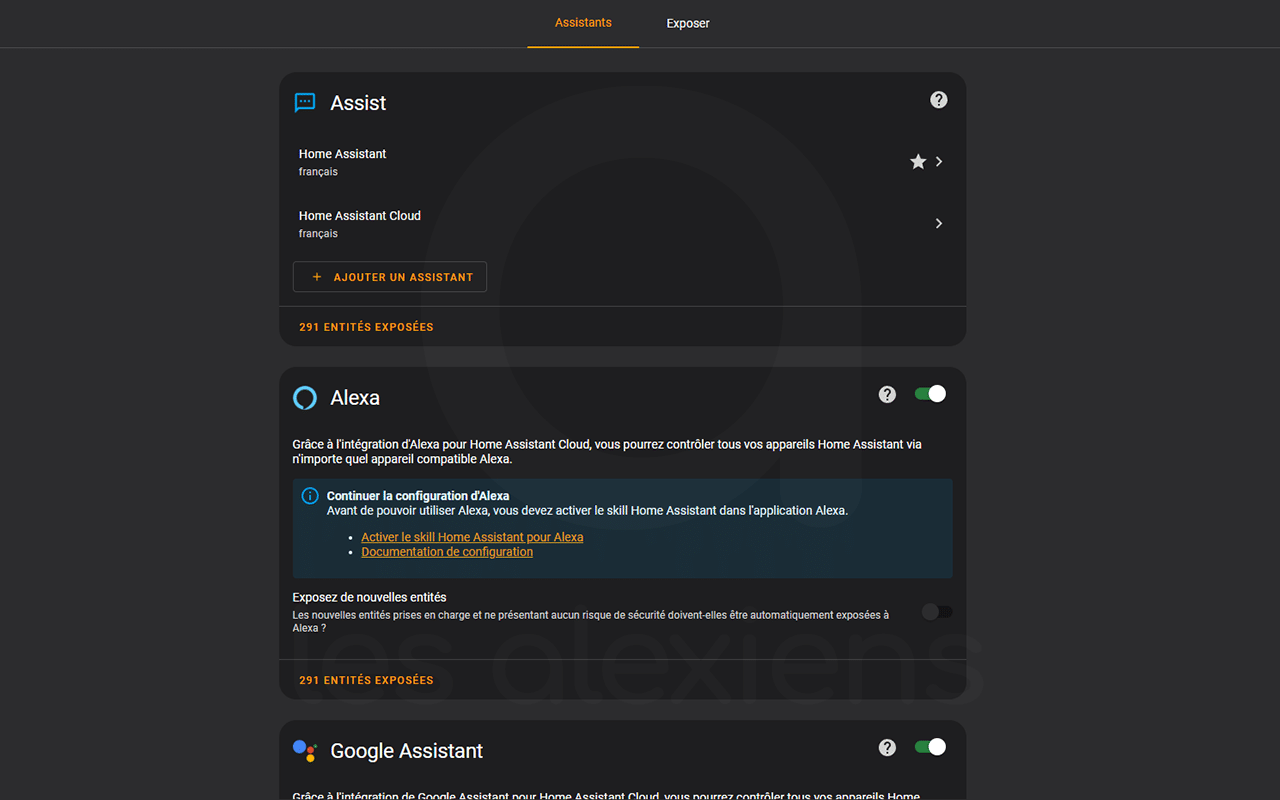This screenshot has width=1280, height=800.
Task: Open Documentation de configuration link
Action: click(x=447, y=552)
